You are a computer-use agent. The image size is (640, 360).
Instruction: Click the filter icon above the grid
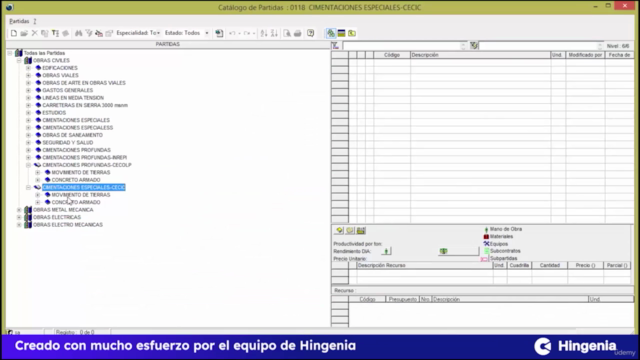(x=335, y=46)
